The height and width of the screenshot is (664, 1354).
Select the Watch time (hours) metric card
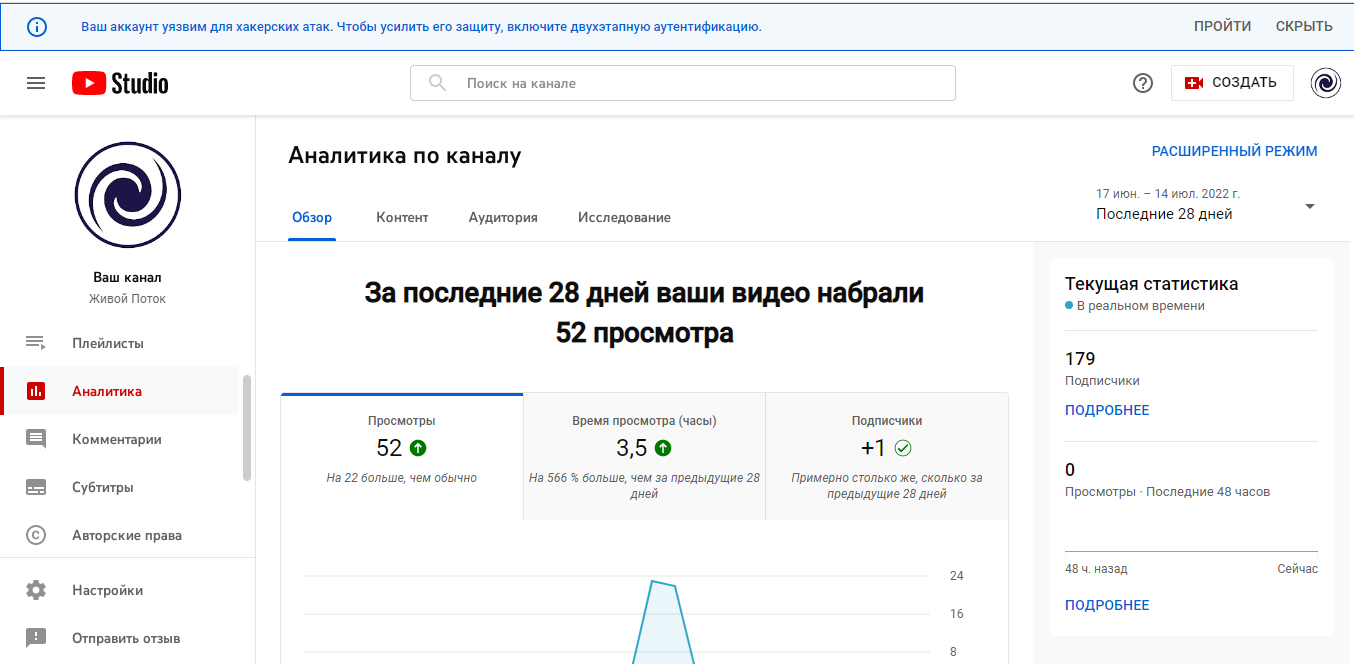click(x=644, y=456)
